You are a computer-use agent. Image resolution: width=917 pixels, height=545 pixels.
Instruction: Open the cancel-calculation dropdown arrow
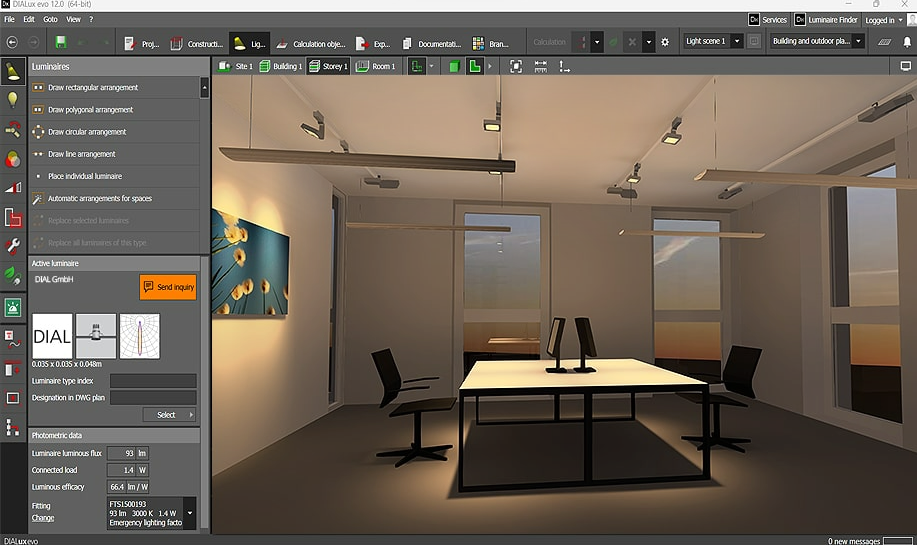pyautogui.click(x=649, y=42)
